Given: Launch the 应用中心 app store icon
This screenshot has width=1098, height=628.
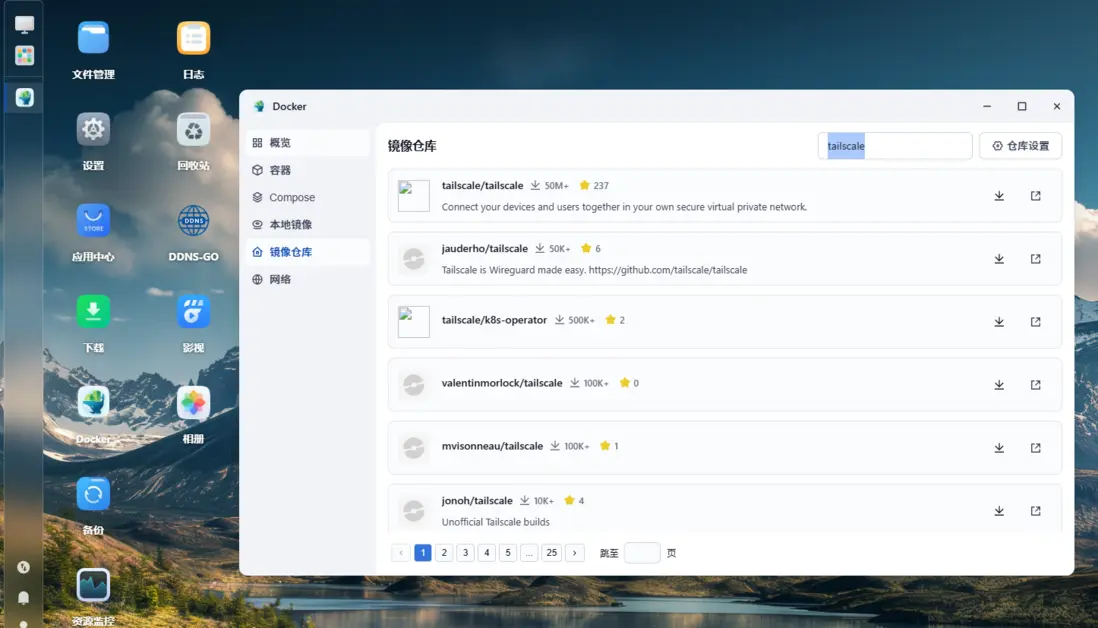Looking at the screenshot, I should coord(93,221).
